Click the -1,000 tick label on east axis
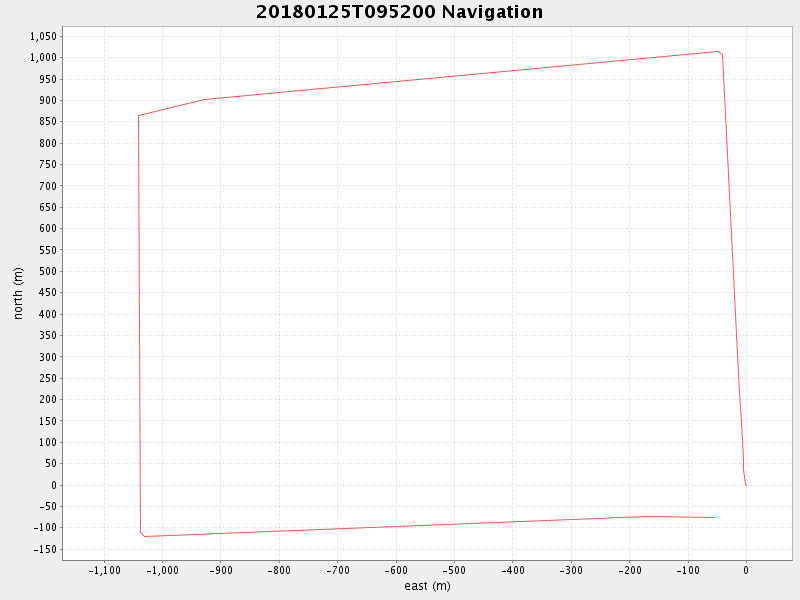Viewport: 800px width, 600px height. 162,570
